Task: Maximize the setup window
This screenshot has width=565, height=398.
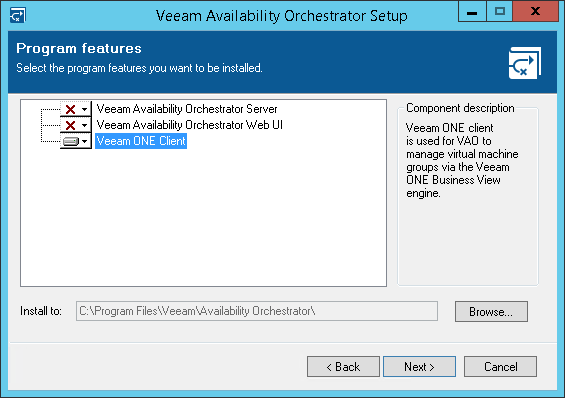Action: (x=499, y=12)
